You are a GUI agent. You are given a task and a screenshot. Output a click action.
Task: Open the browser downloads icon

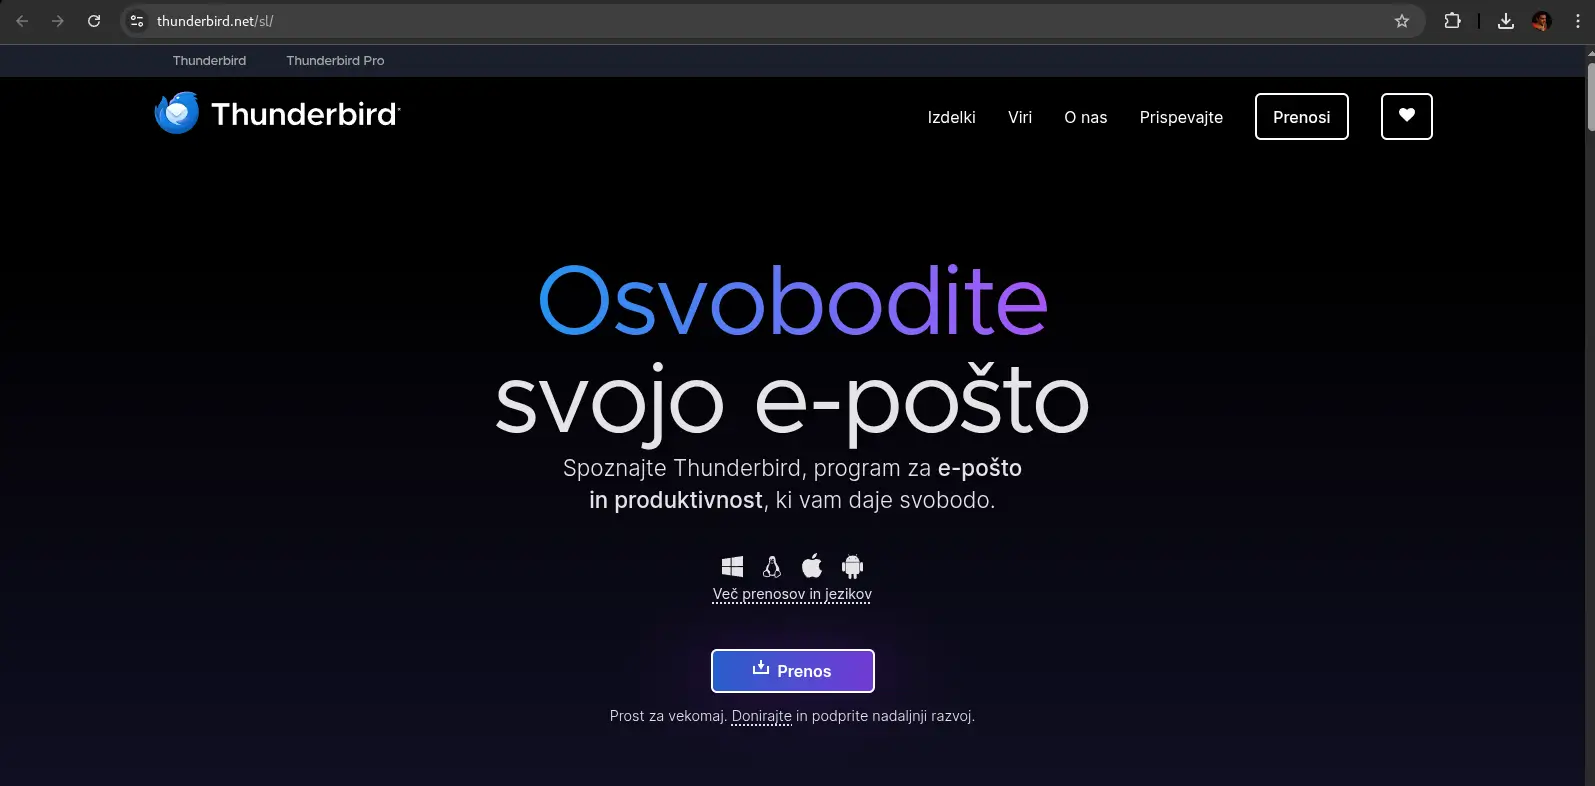point(1505,21)
